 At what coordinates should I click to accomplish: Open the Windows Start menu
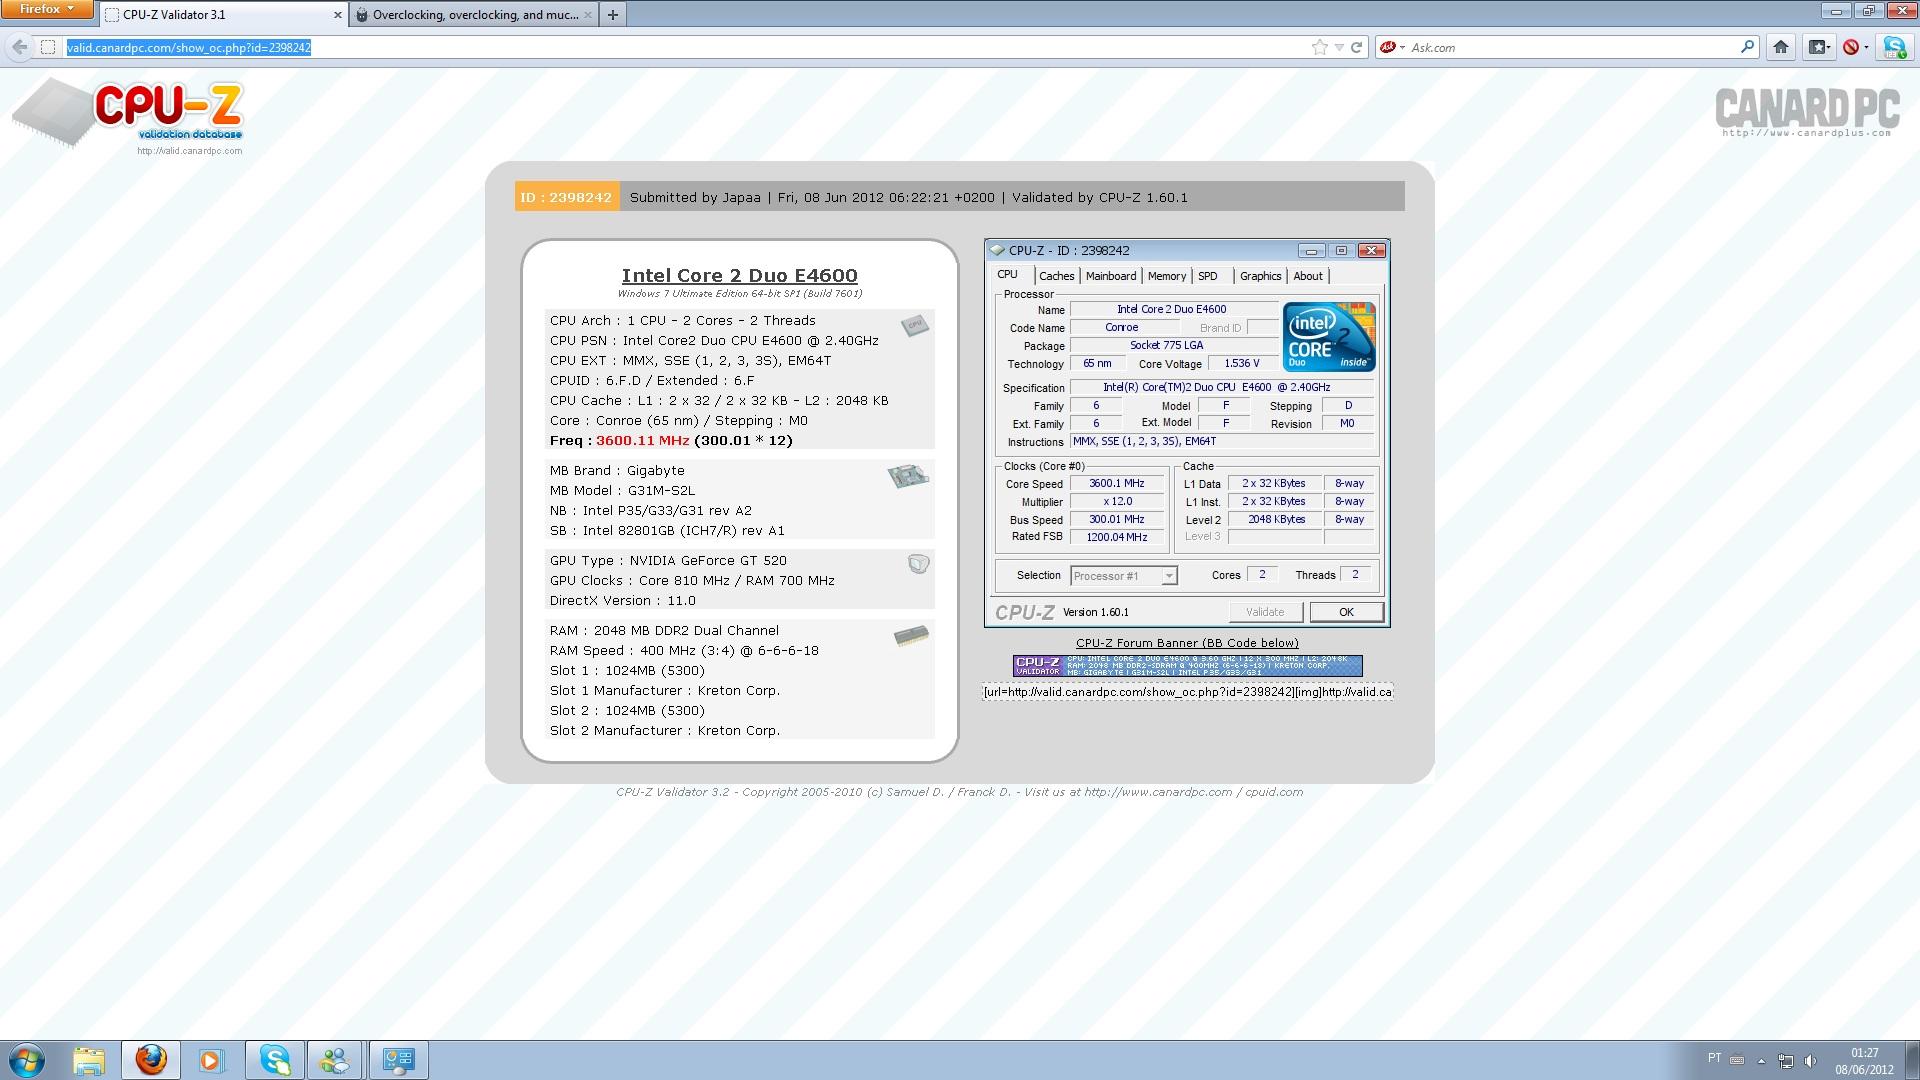pyautogui.click(x=27, y=1060)
